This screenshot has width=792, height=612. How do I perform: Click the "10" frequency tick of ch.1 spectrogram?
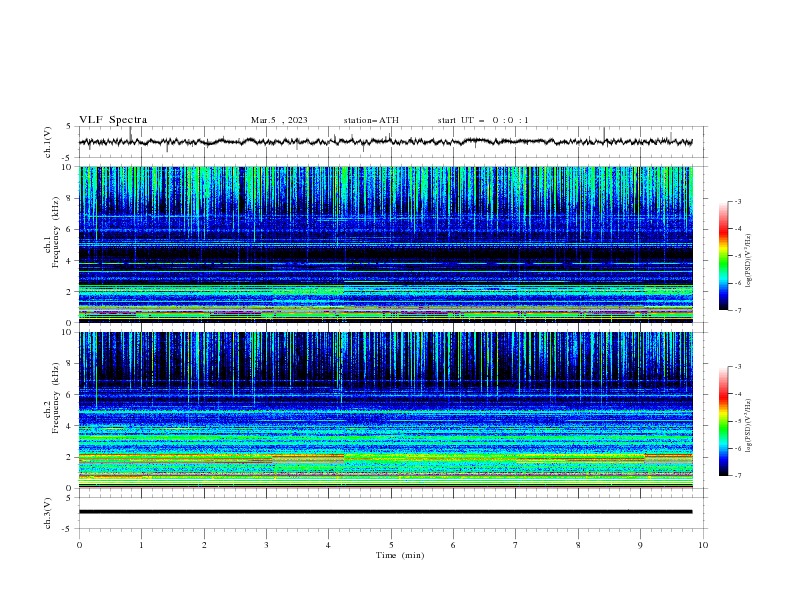[x=68, y=167]
